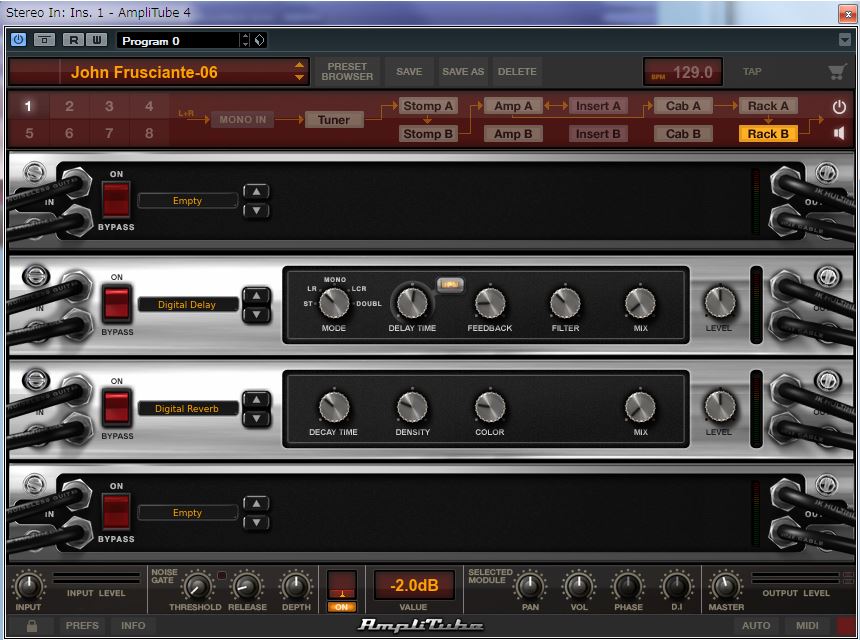Click the speaker output icon near Rack B

point(838,131)
